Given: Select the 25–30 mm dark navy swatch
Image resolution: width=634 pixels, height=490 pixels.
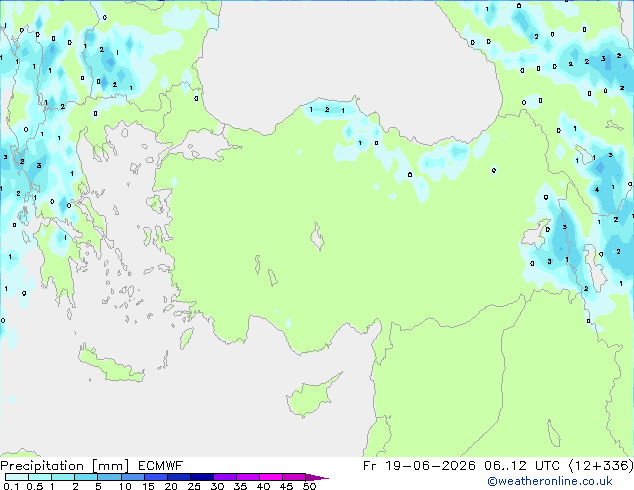Looking at the screenshot, I should pyautogui.click(x=202, y=477).
